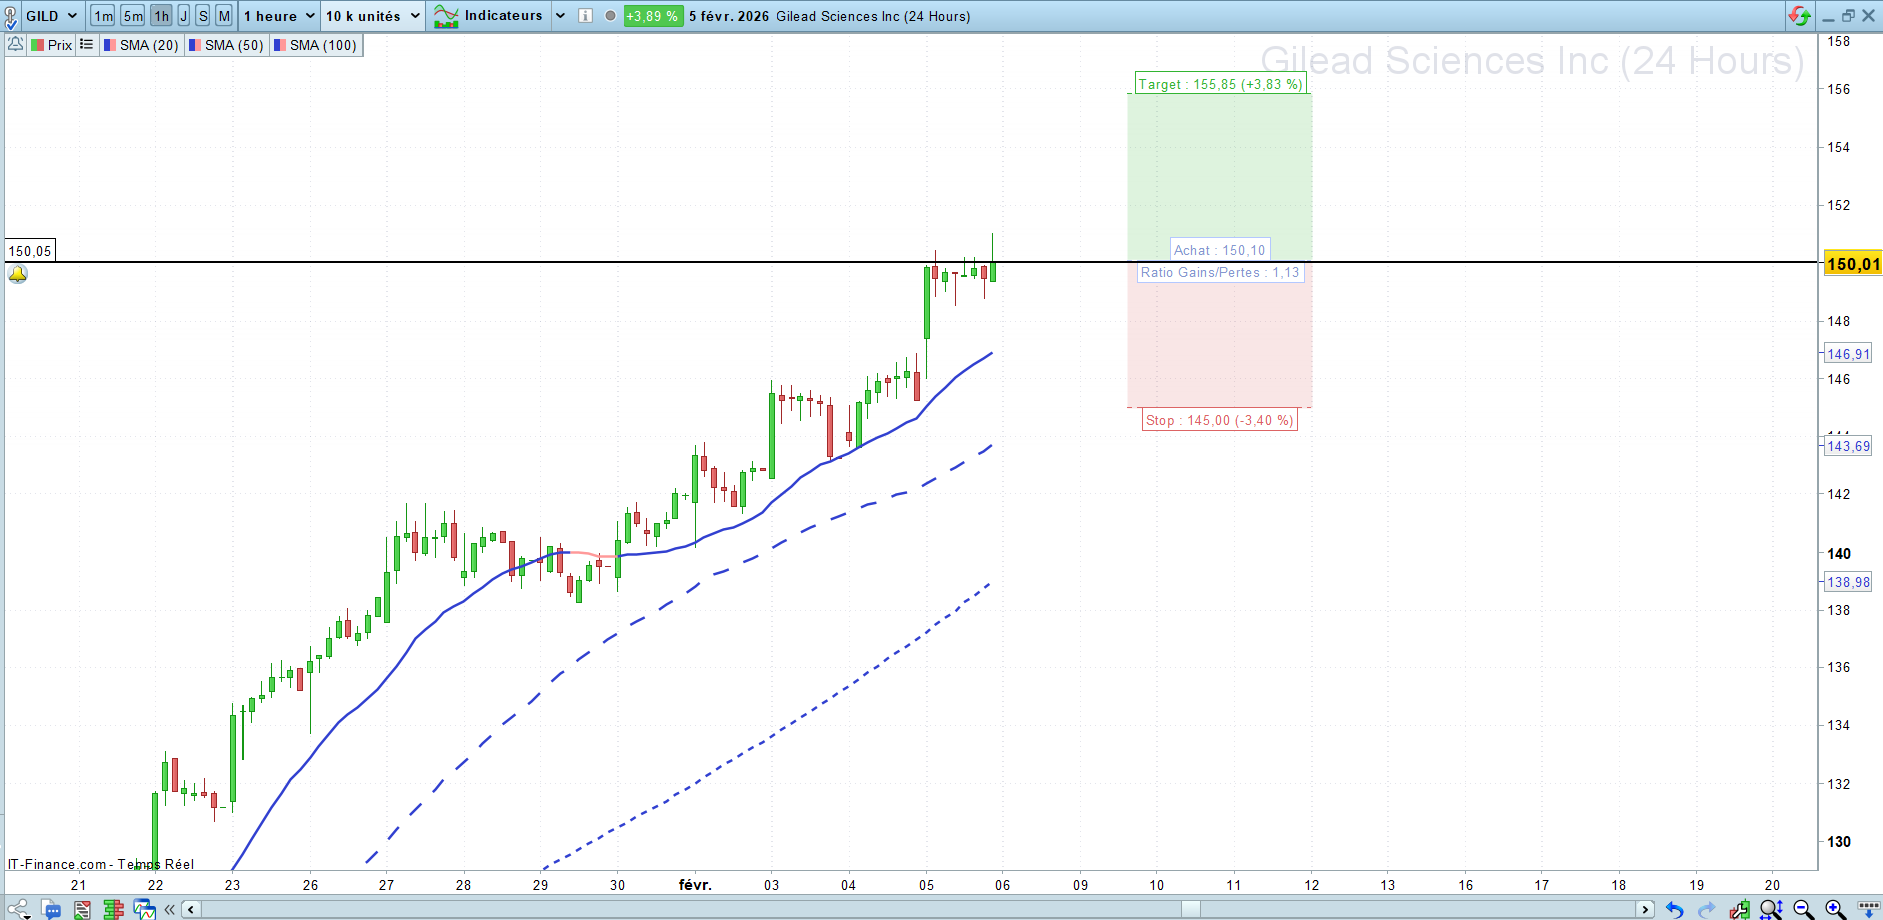
Task: Click the 143,69 SMA value label
Action: [1848, 446]
